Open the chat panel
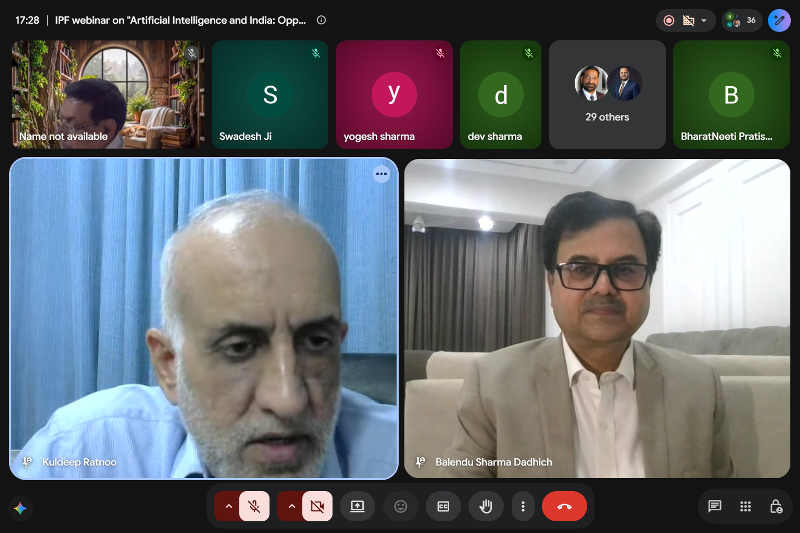Viewport: 800px width, 533px height. tap(714, 506)
